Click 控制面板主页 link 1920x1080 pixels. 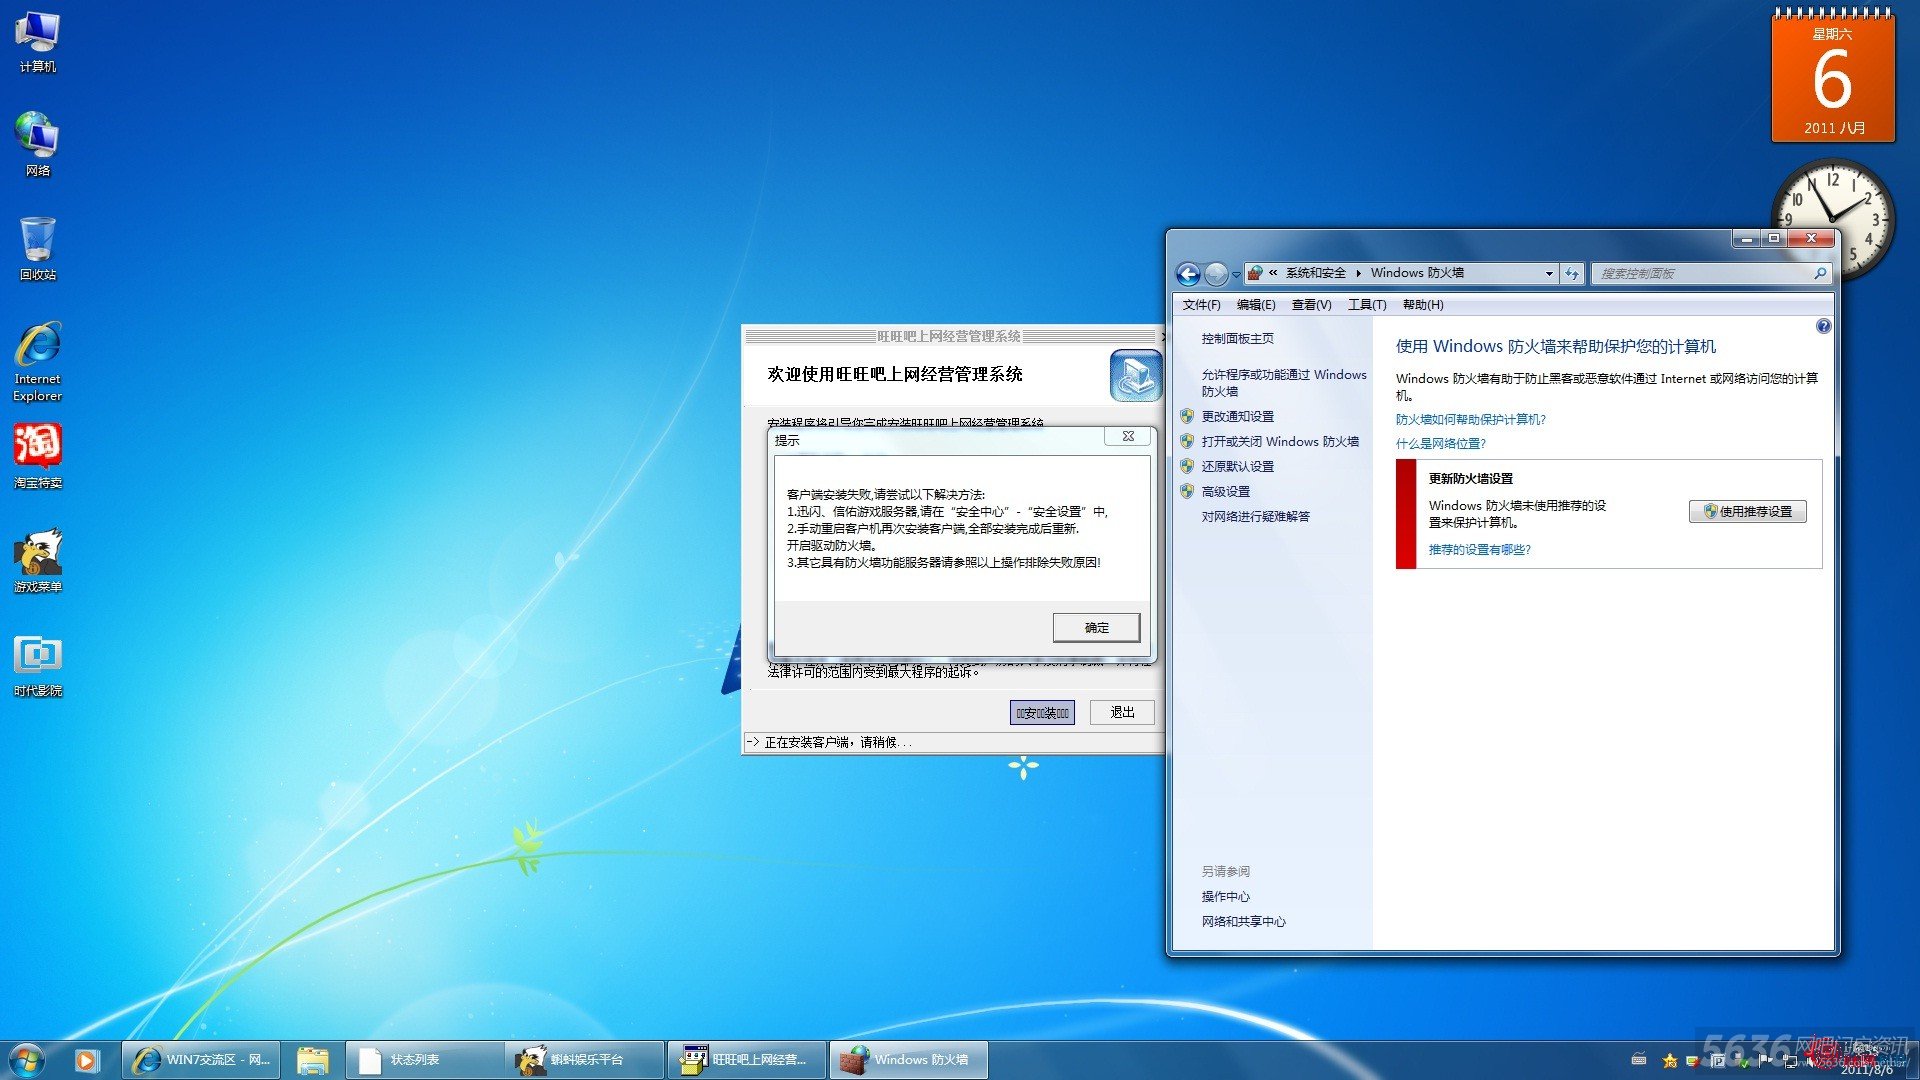pyautogui.click(x=1237, y=339)
